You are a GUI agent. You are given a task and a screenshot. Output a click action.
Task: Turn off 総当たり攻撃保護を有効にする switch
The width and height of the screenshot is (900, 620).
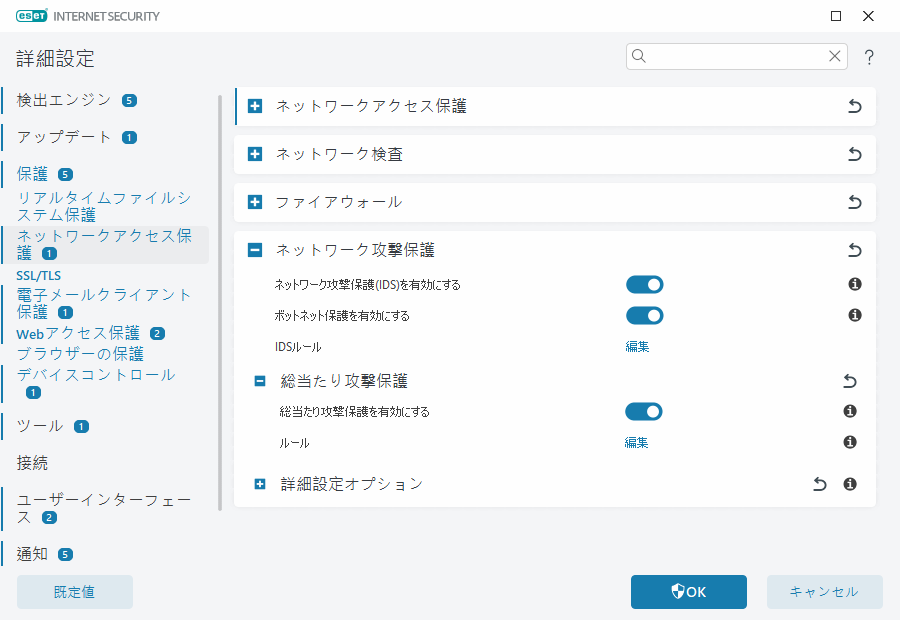644,412
